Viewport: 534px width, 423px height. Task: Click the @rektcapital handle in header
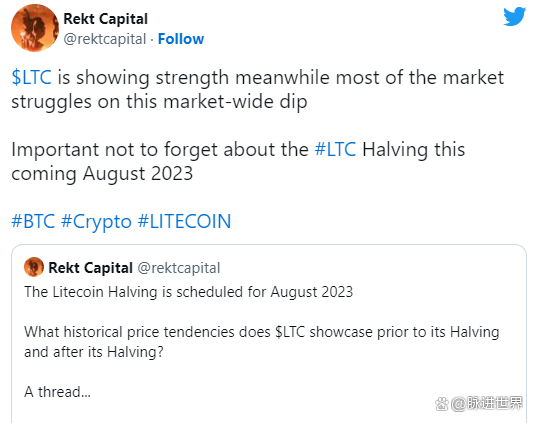tap(105, 39)
